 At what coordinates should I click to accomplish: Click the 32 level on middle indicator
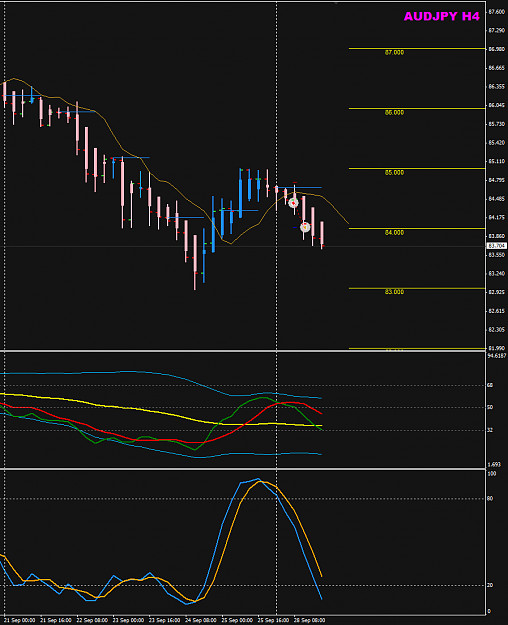click(x=490, y=430)
